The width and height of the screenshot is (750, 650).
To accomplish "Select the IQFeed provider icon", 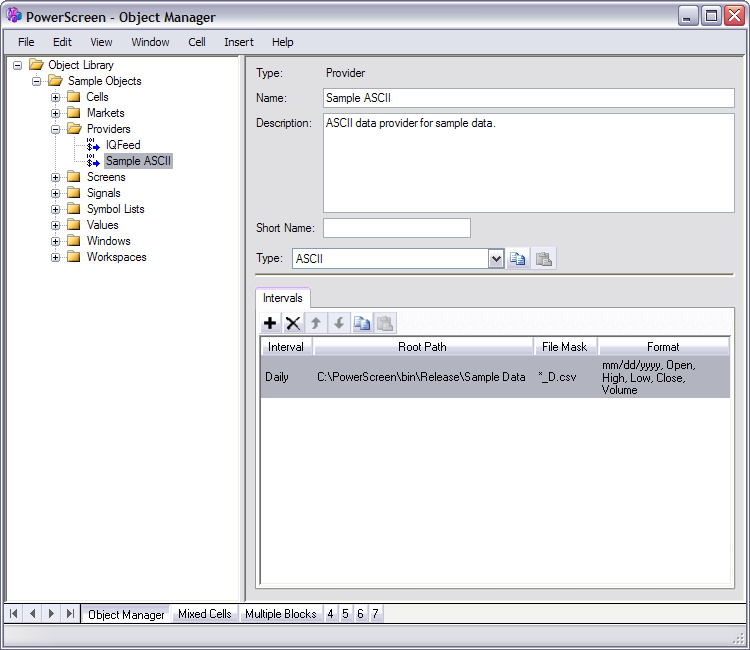I will (x=93, y=145).
